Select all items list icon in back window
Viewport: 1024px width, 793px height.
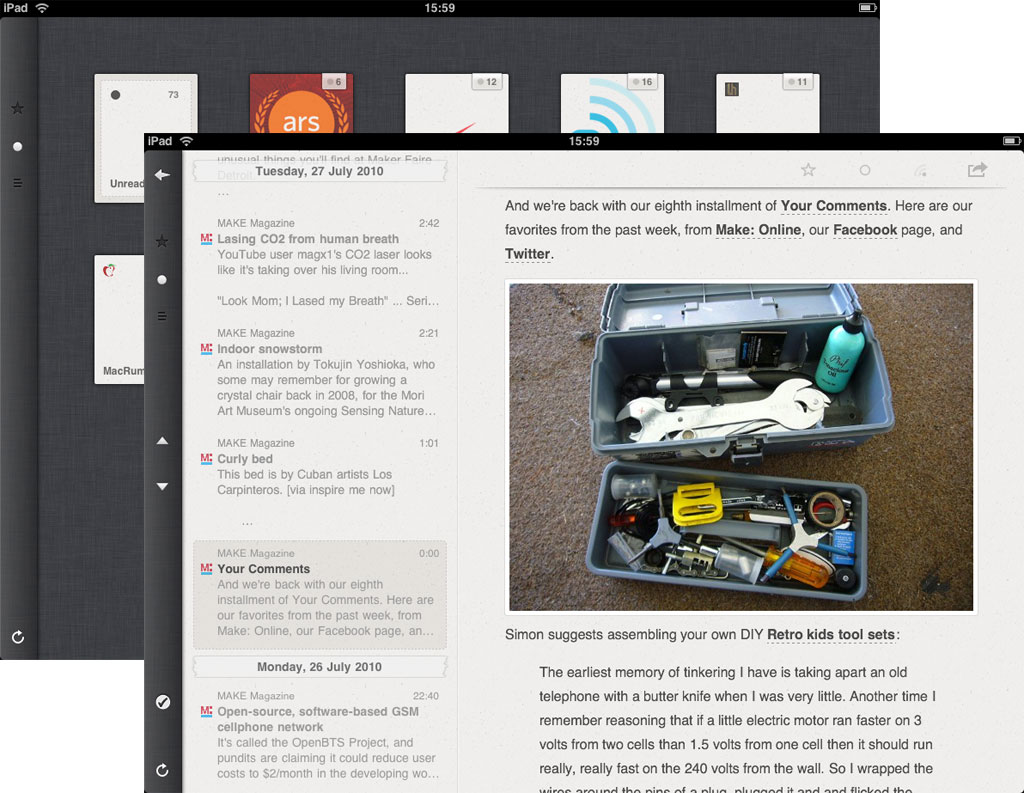point(18,183)
